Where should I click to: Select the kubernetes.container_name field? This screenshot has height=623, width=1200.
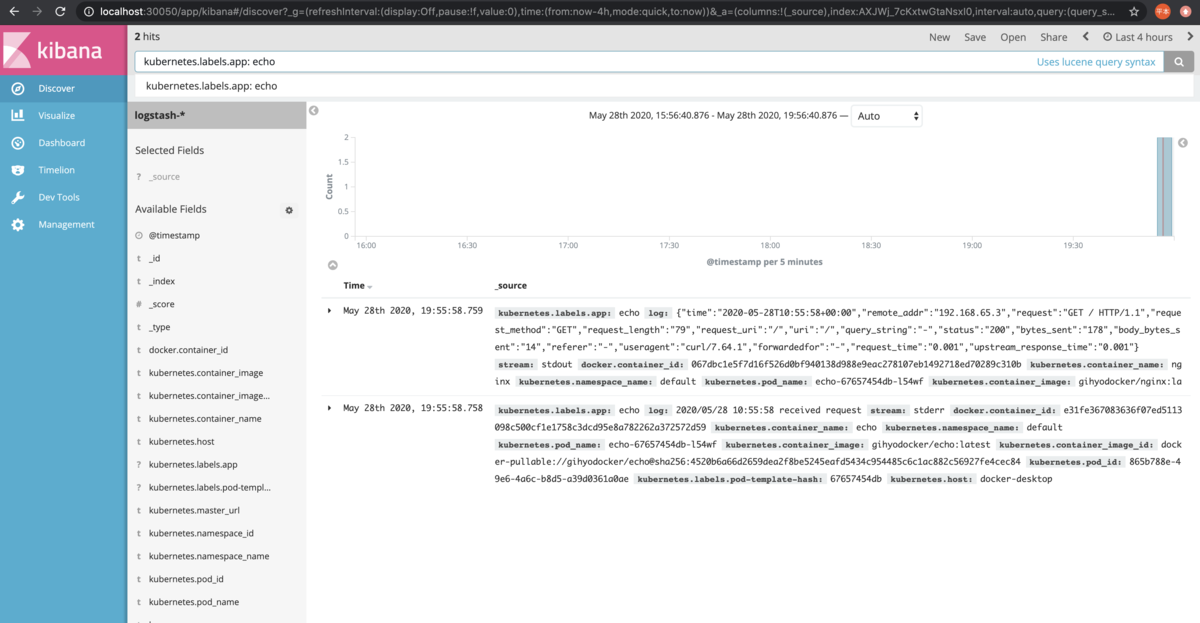click(x=205, y=418)
